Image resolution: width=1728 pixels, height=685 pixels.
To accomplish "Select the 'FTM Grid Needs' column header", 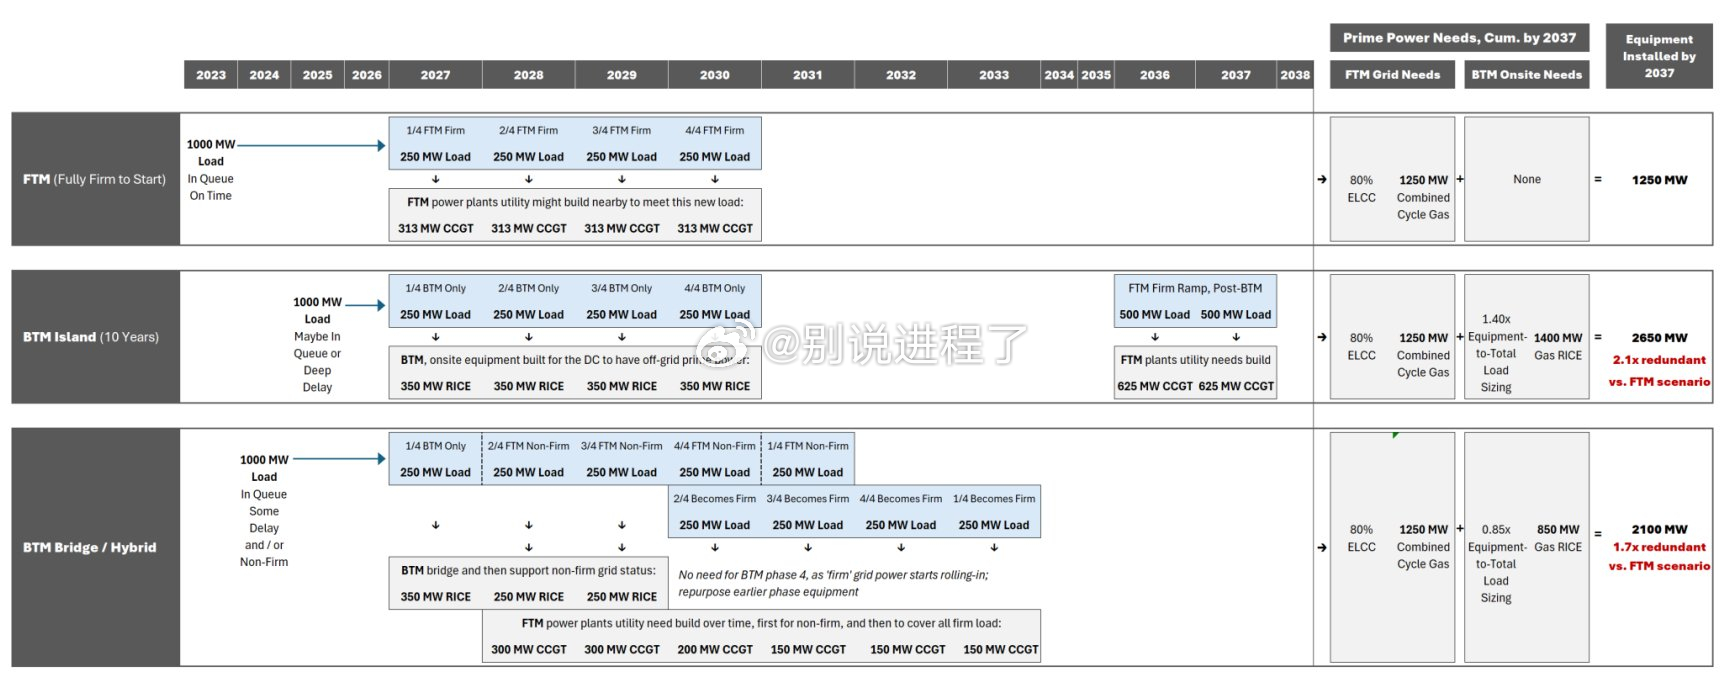I will coord(1393,75).
